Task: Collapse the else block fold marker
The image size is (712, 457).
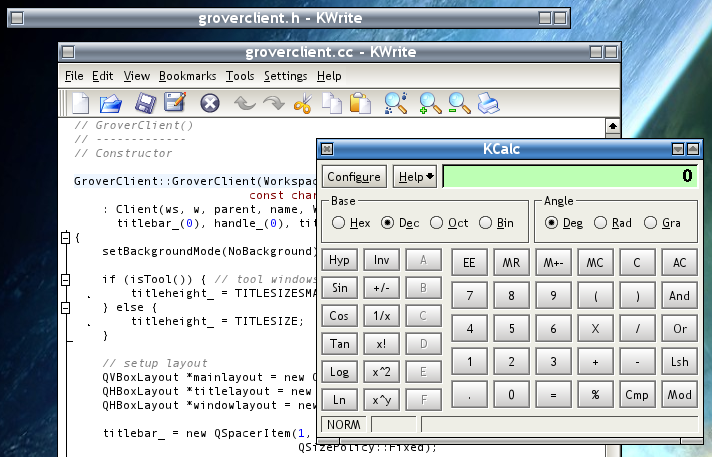Action: (x=65, y=308)
